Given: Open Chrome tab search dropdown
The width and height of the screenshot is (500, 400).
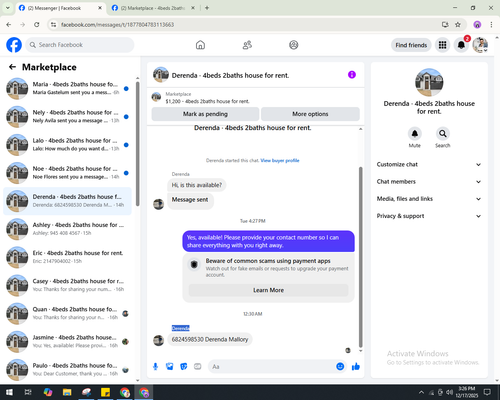Looking at the screenshot, I should [x=8, y=8].
